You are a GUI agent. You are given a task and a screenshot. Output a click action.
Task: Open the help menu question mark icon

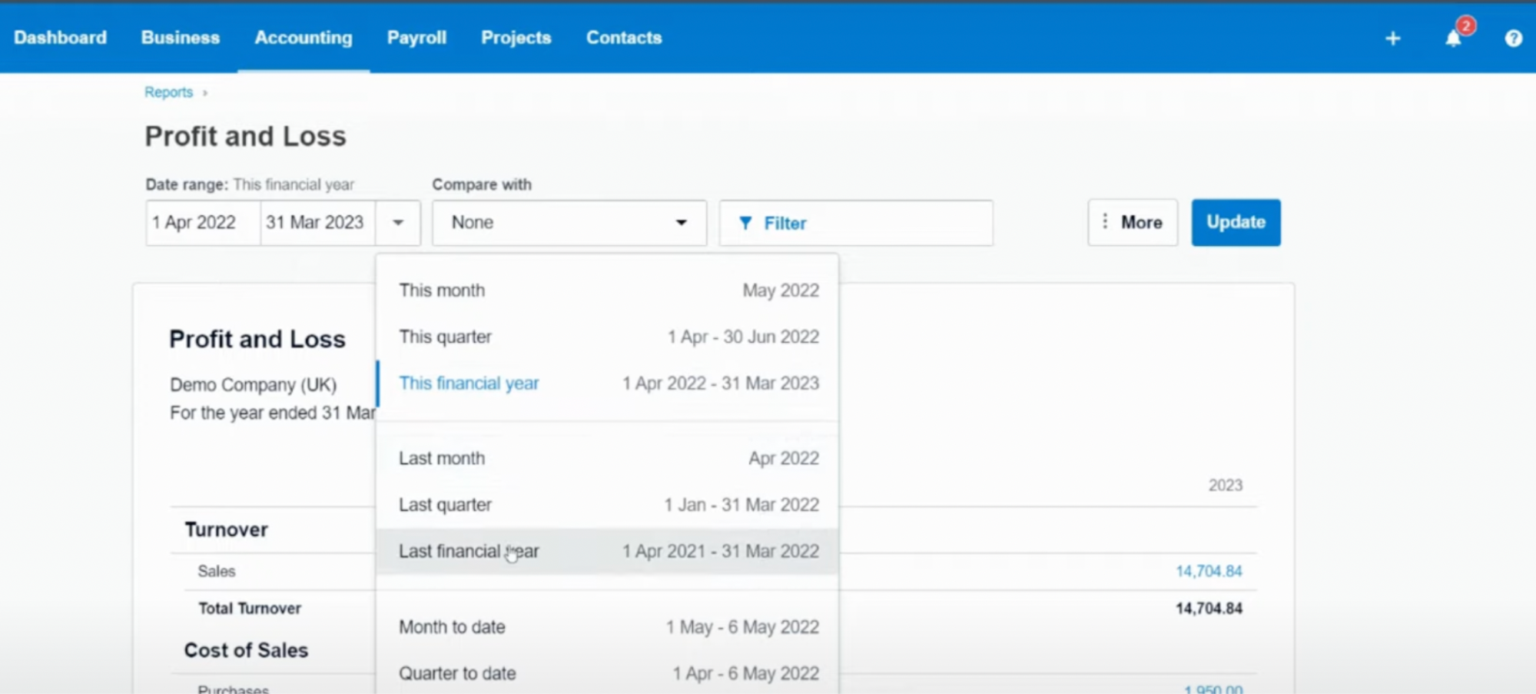[1513, 38]
